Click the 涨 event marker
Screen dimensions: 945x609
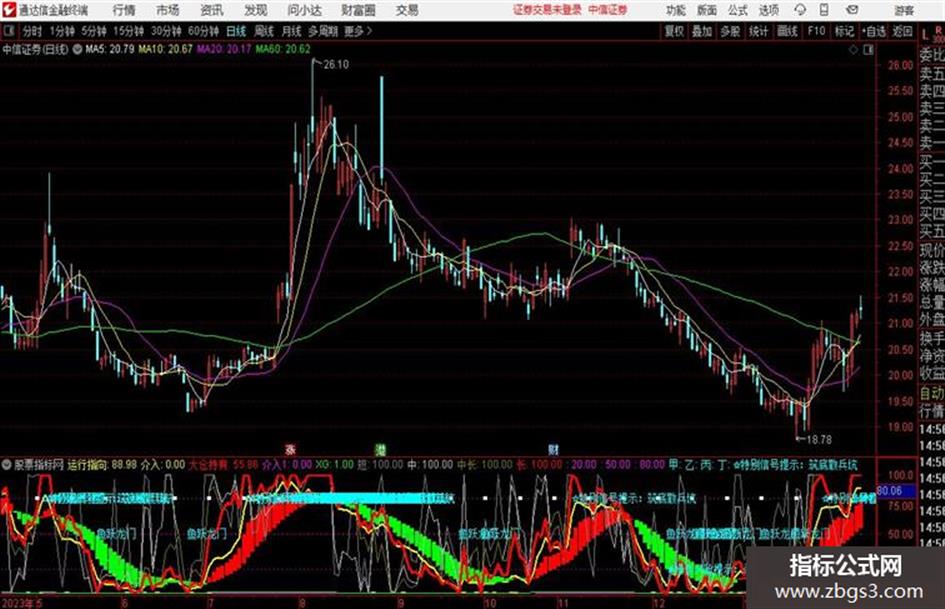tap(291, 449)
